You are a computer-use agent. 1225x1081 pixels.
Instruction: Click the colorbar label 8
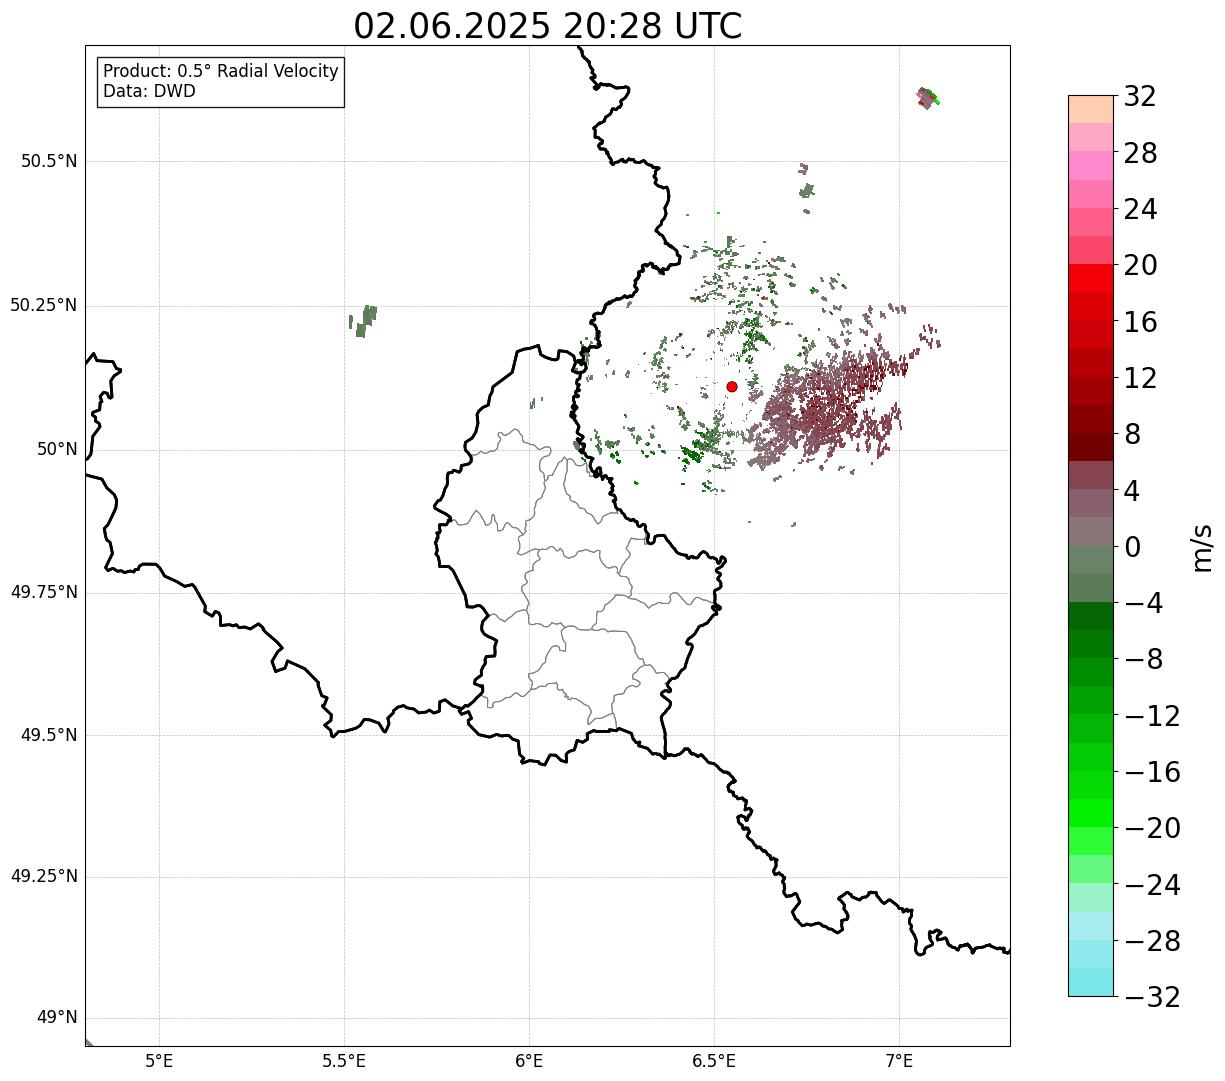click(1132, 434)
